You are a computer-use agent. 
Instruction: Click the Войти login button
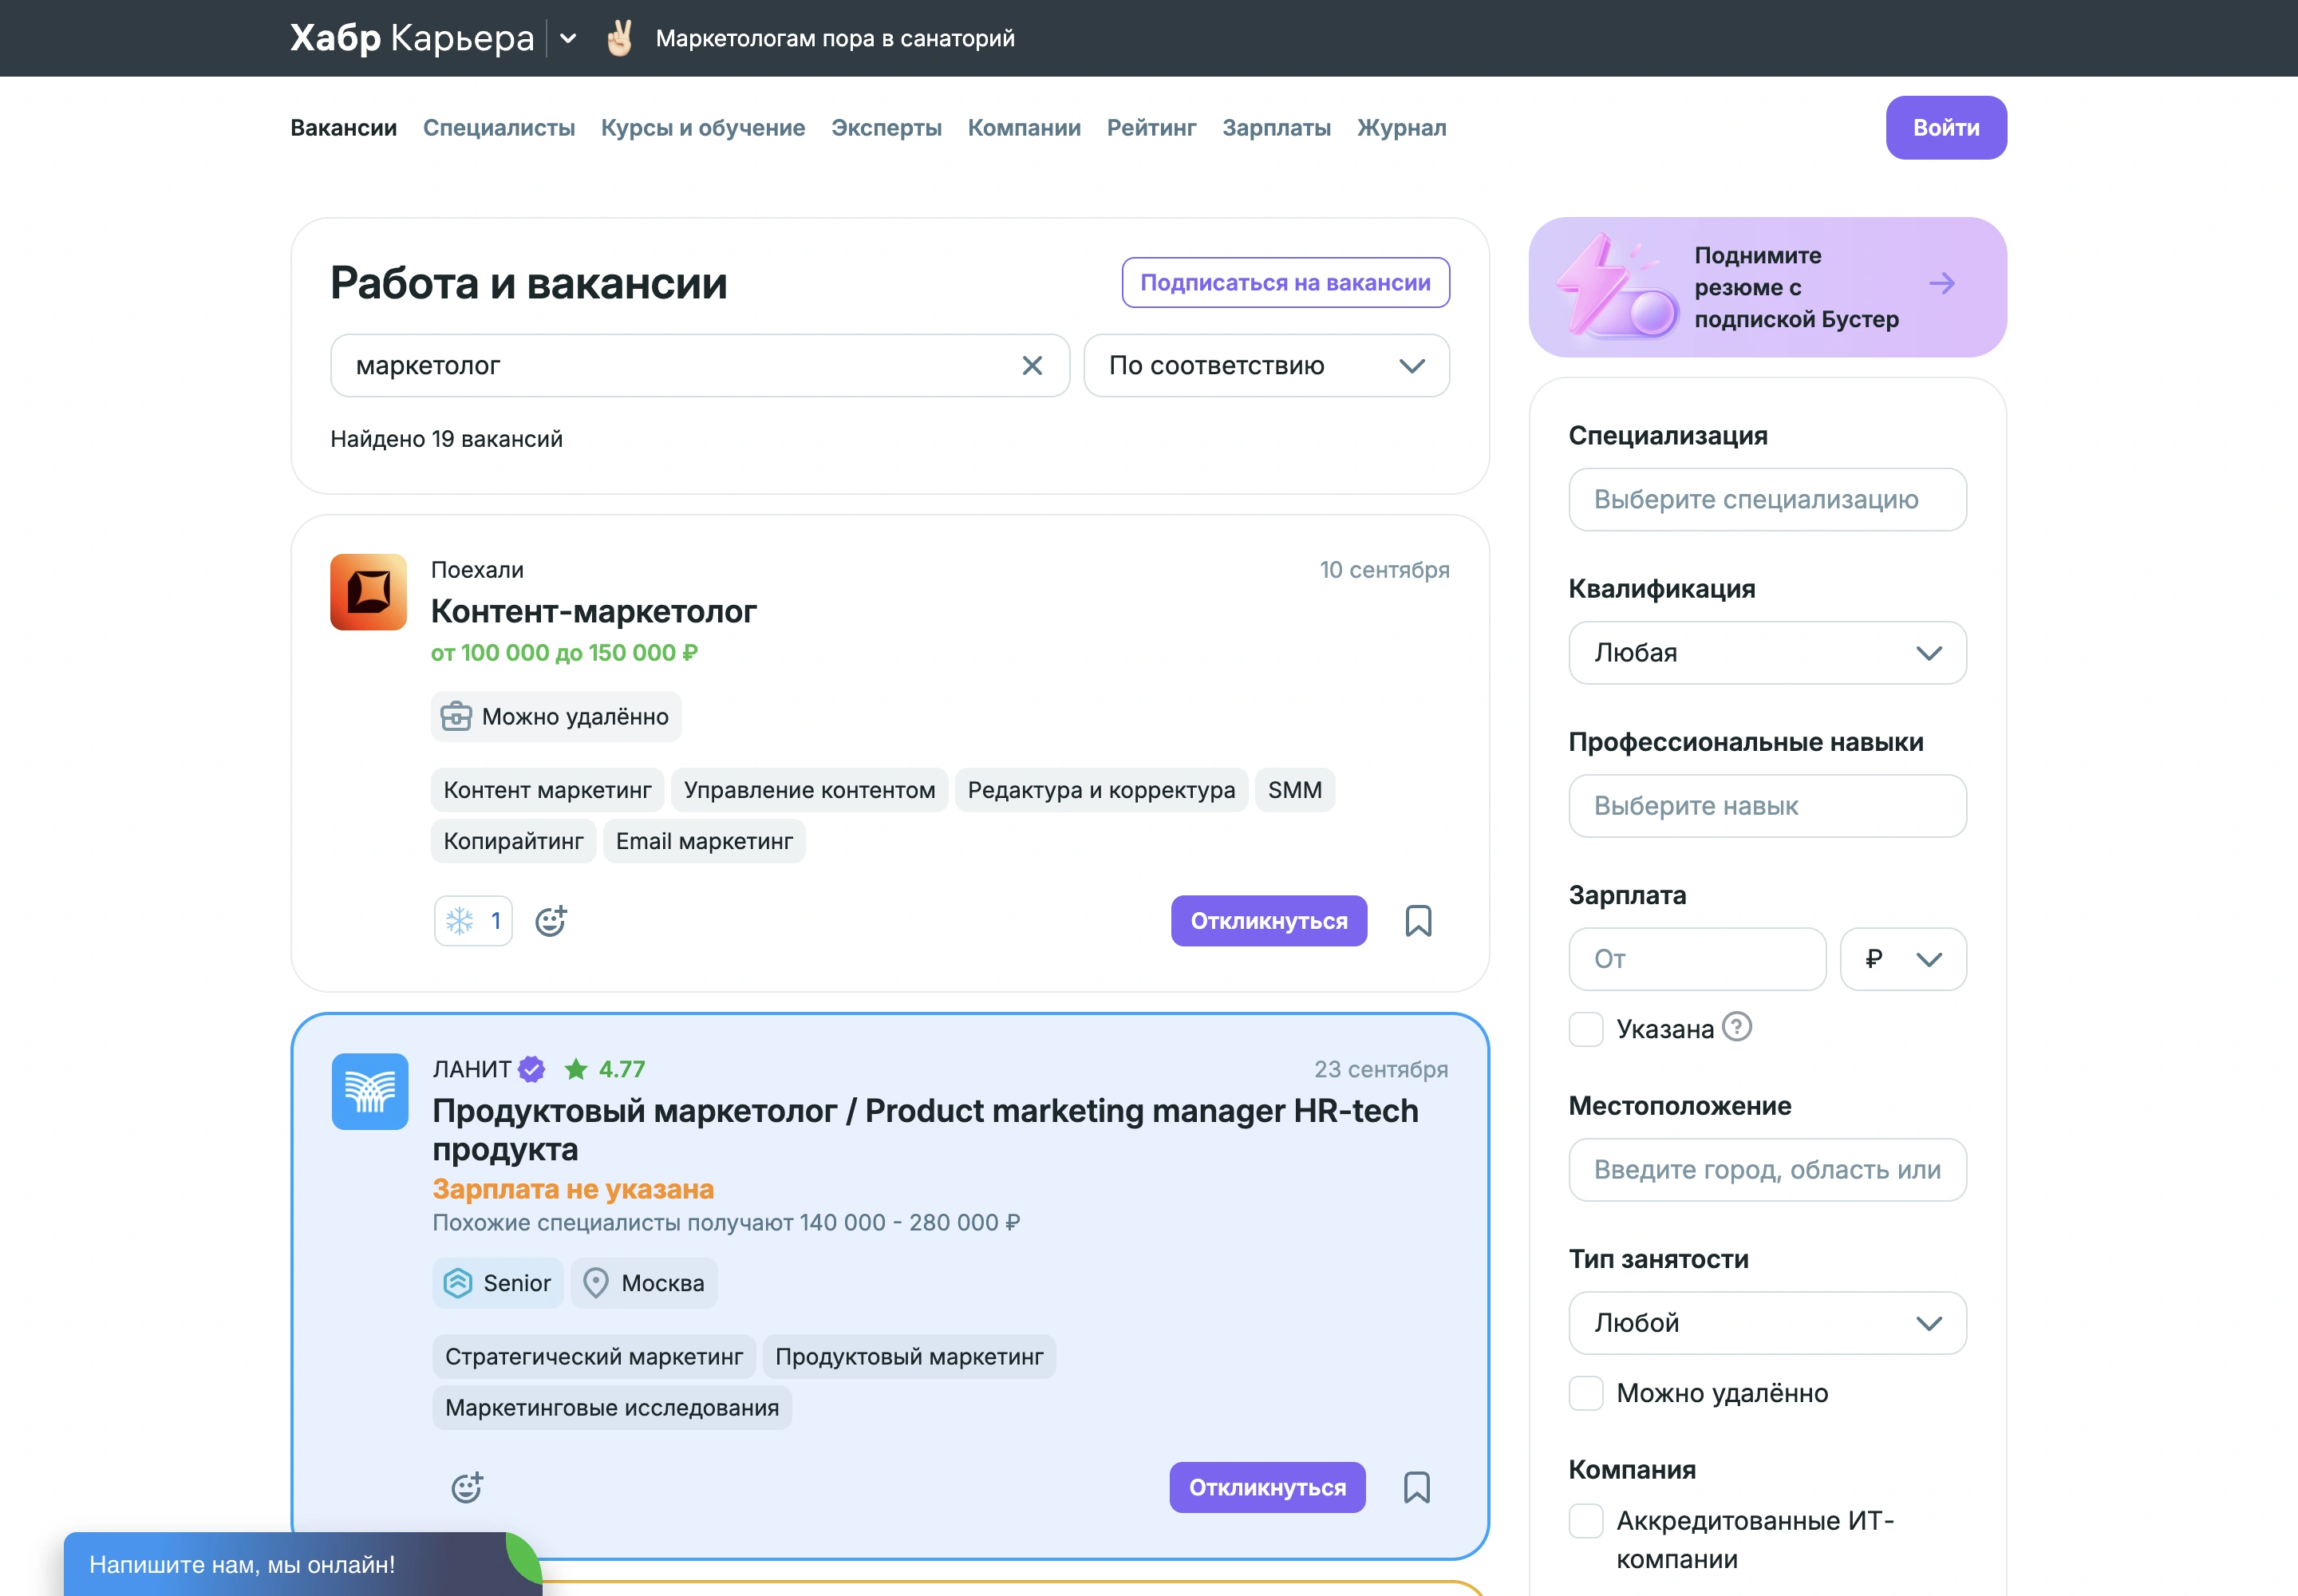tap(1946, 128)
